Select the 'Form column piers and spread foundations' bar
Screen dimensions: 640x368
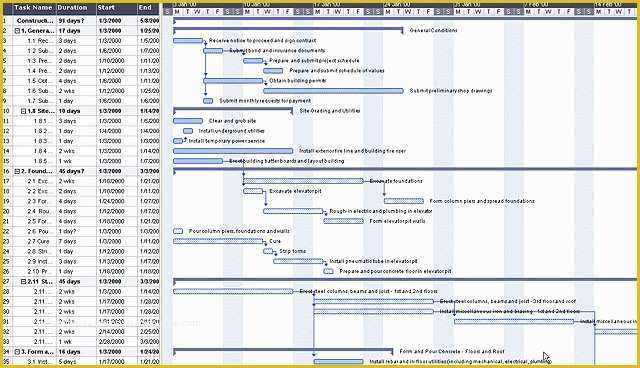coord(404,201)
